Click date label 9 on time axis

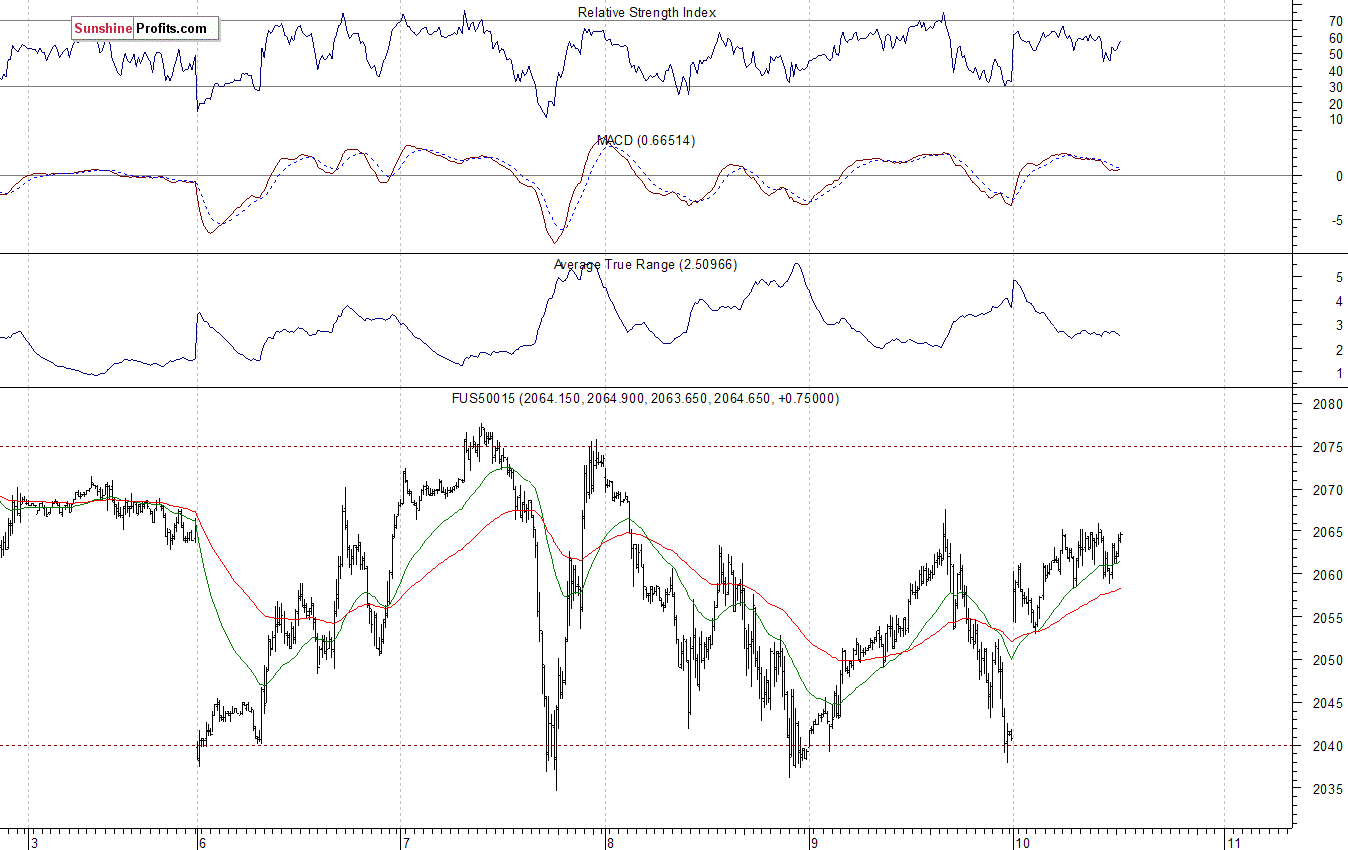point(813,842)
